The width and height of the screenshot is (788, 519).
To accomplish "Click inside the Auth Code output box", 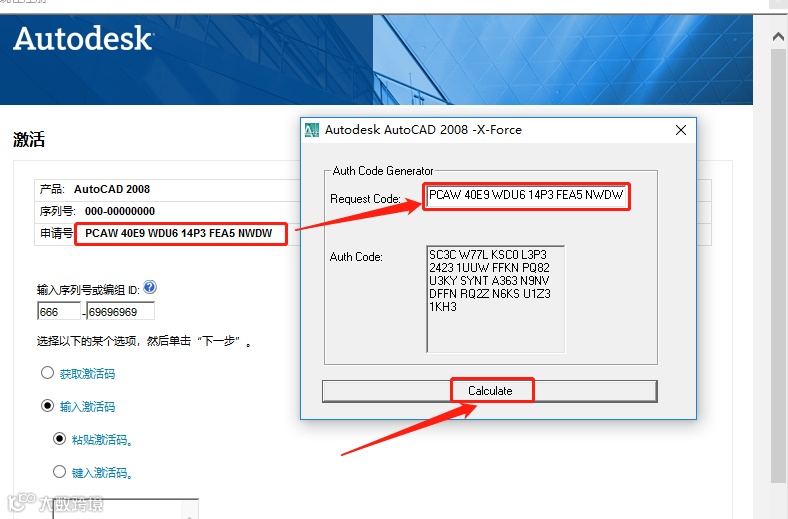I will coord(496,299).
